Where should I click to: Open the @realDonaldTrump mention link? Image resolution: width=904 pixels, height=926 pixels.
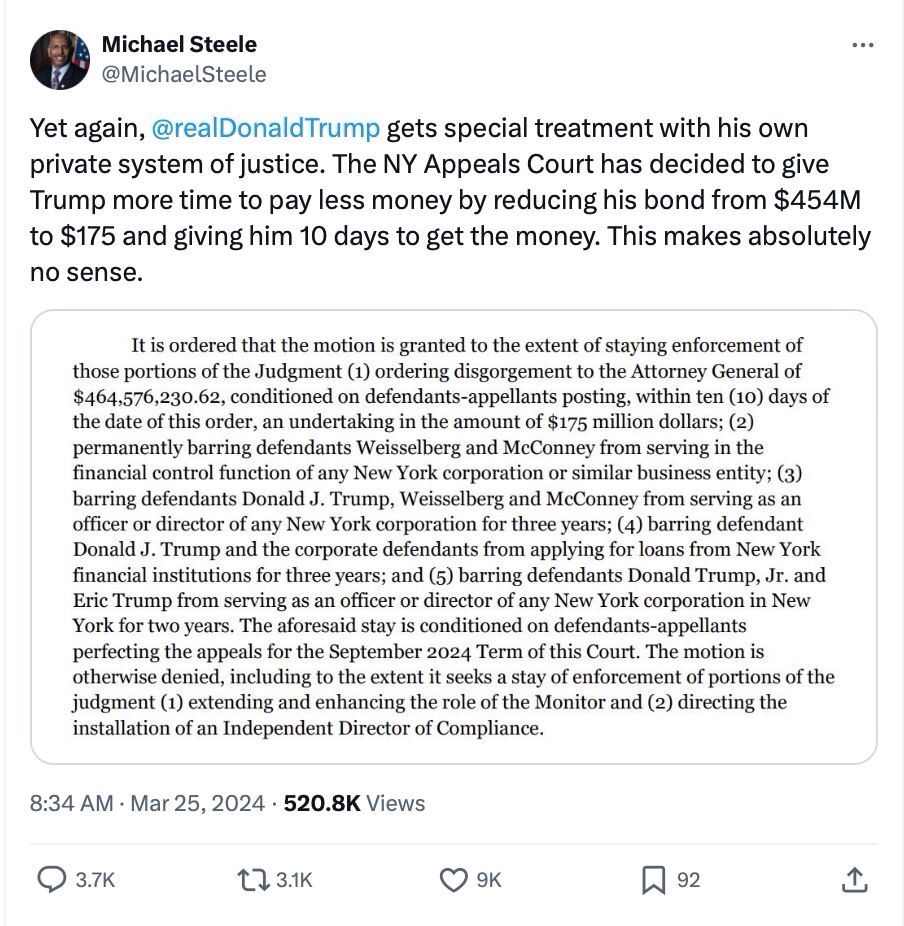(x=265, y=129)
